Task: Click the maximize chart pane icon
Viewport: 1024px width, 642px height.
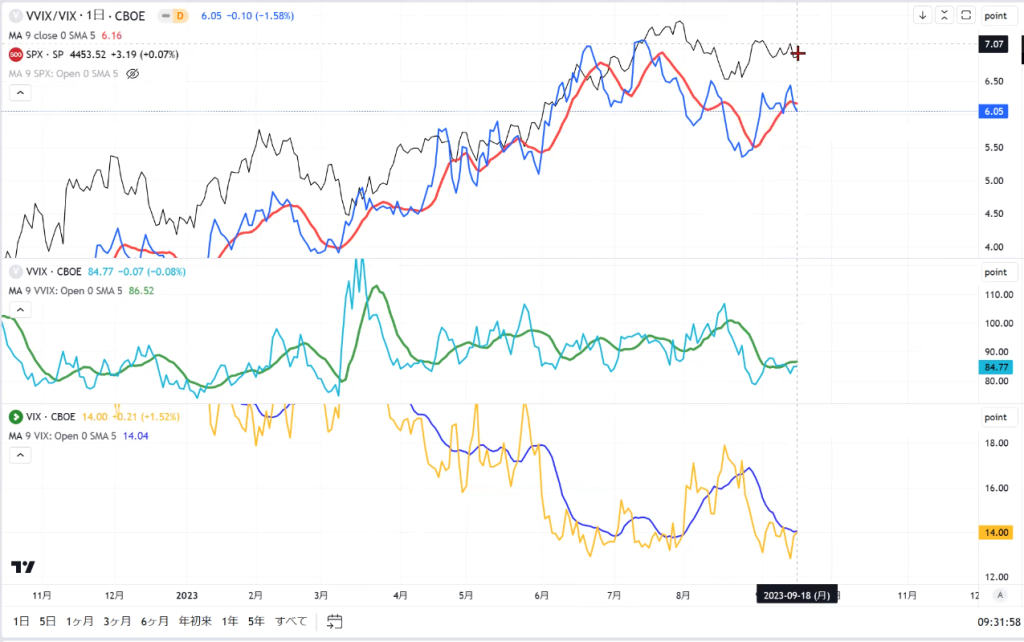Action: [x=966, y=15]
